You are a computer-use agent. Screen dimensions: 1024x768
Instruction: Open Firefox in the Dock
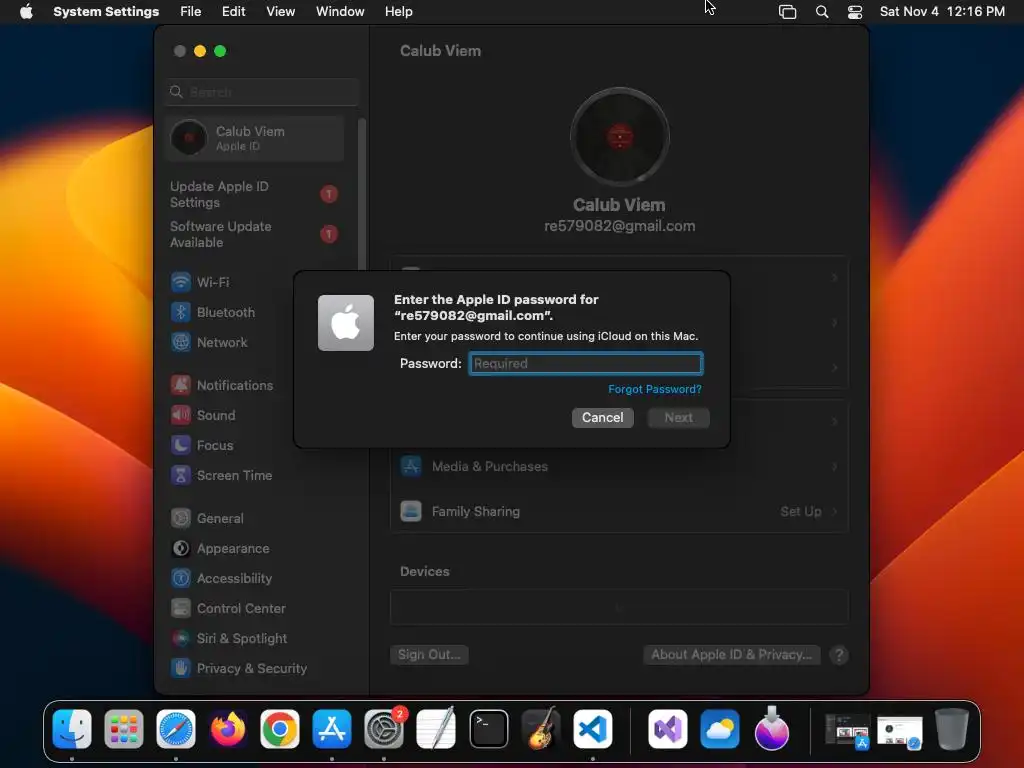tap(228, 729)
